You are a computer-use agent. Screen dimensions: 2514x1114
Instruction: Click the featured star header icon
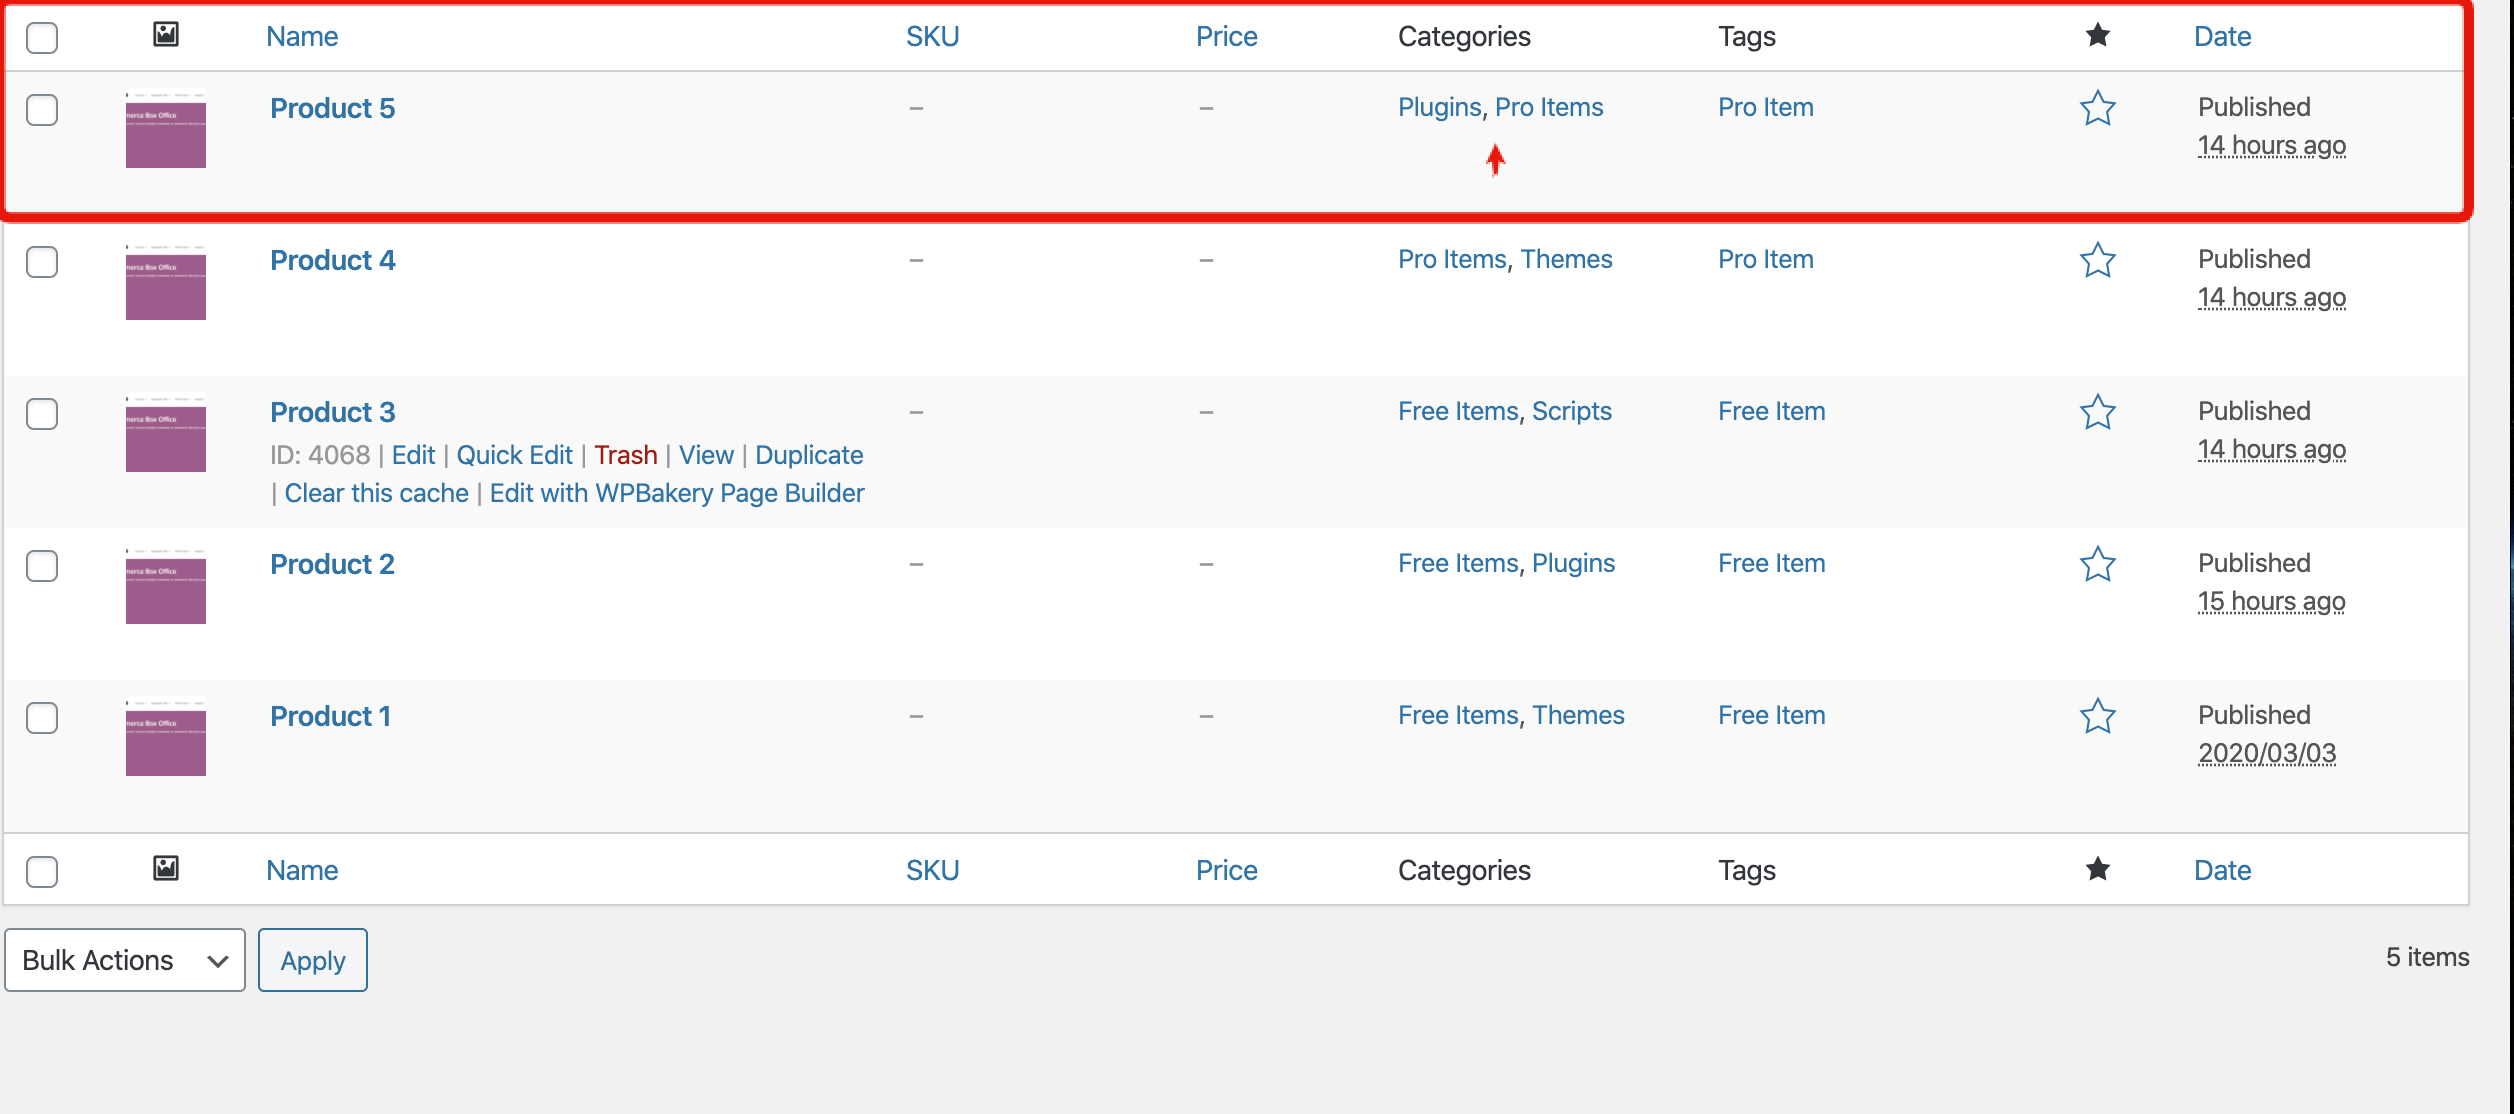2097,36
